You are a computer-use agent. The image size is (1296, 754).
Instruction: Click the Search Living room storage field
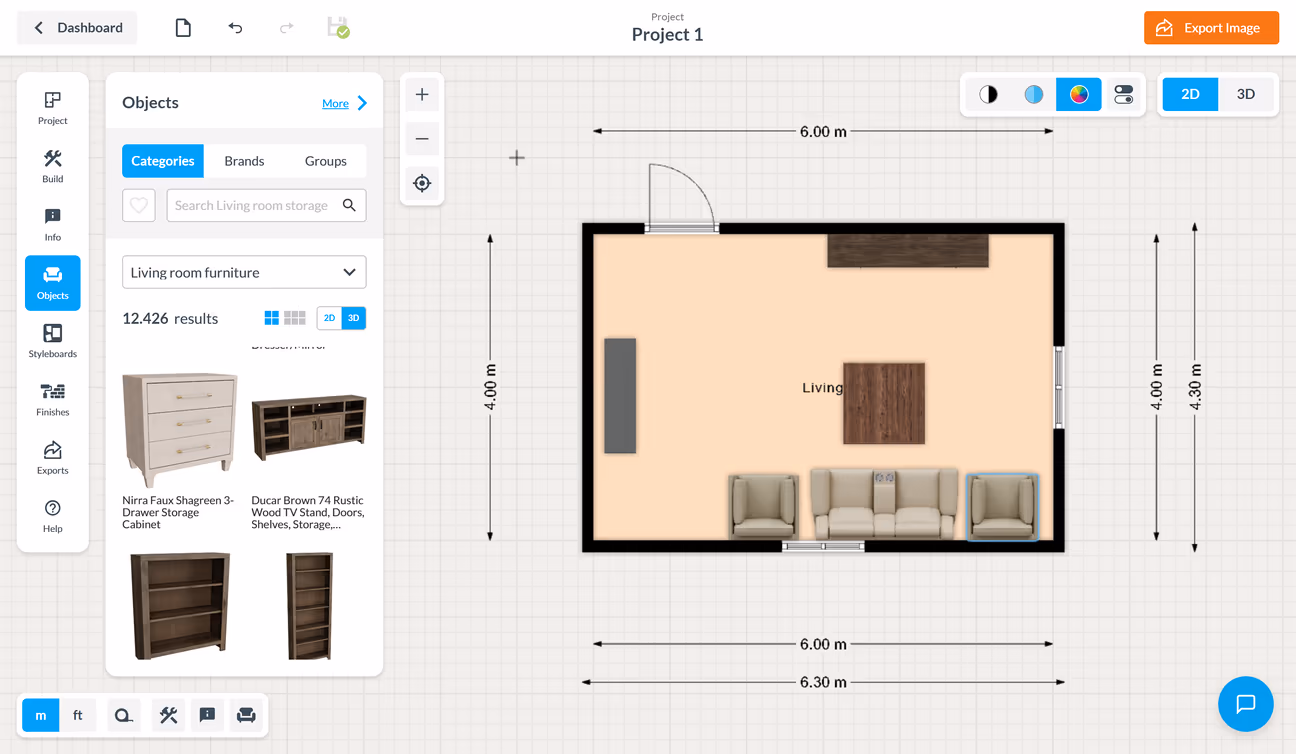(267, 205)
